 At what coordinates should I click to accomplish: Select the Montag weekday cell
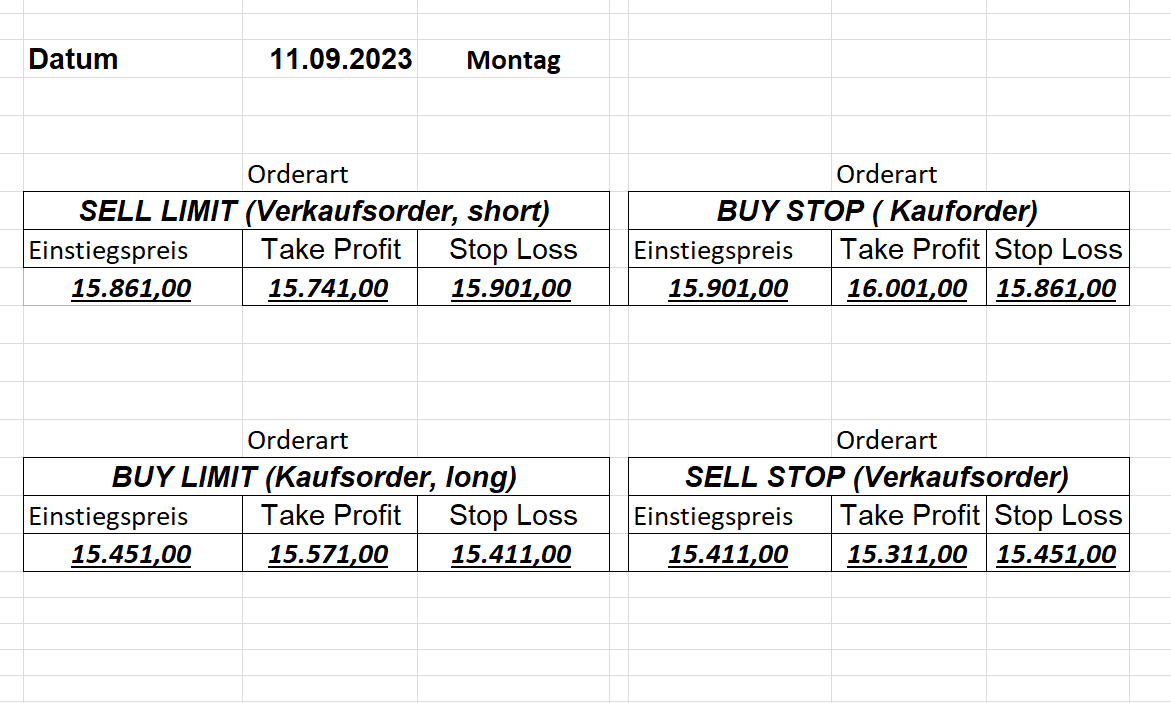(513, 60)
